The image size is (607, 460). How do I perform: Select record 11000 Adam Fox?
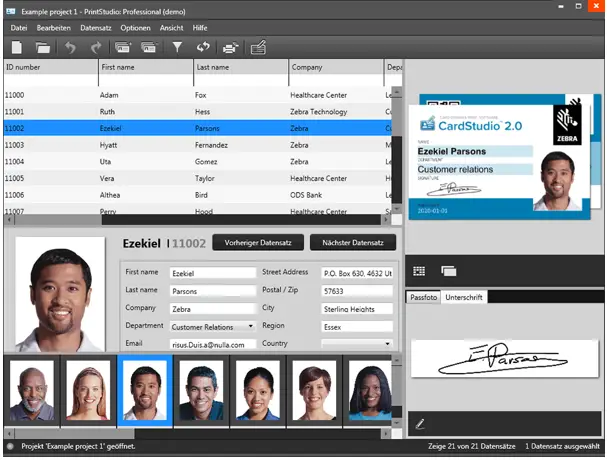point(197,95)
